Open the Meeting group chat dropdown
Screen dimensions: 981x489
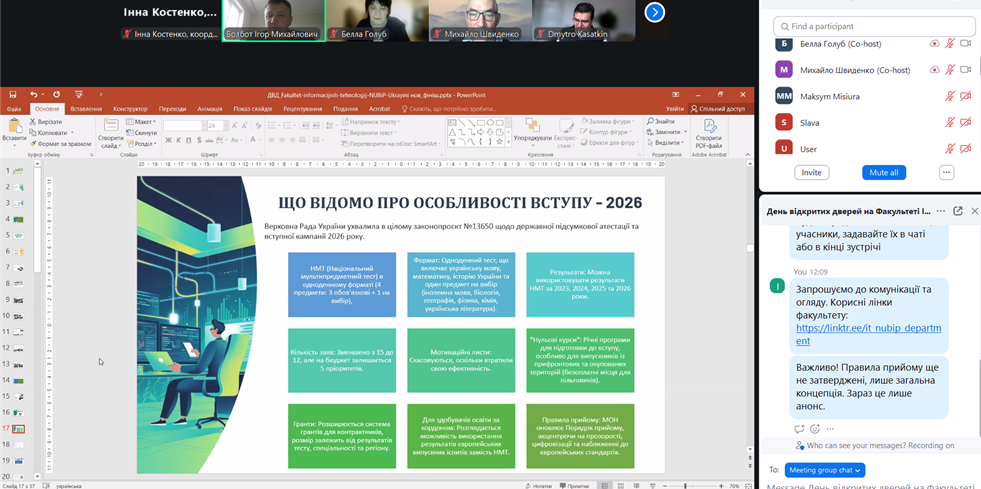(825, 470)
